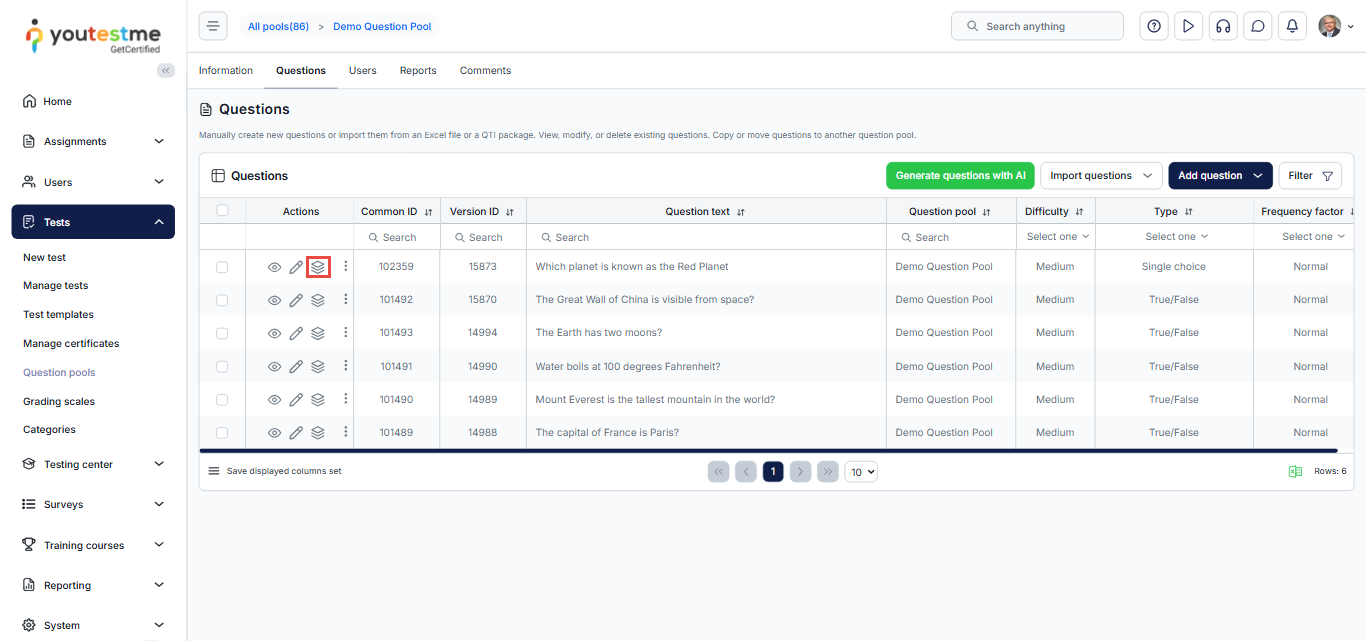Open more actions for question 101491
1366x641 pixels.
coord(346,366)
